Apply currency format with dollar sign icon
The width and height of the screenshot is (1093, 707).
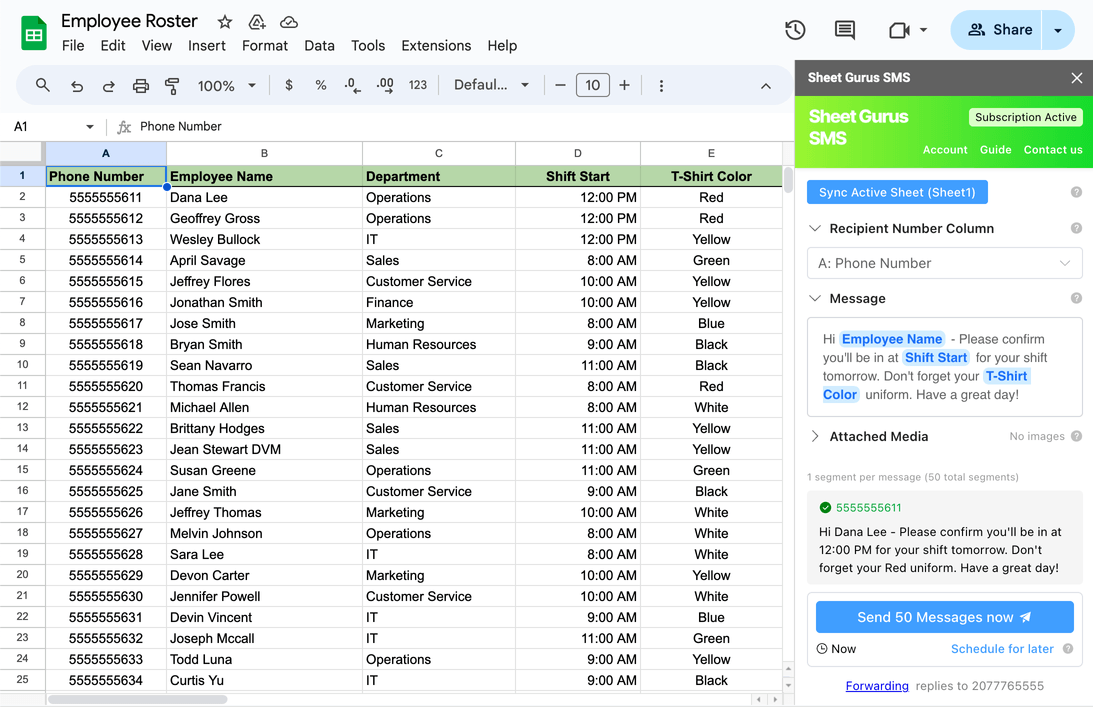tap(288, 85)
